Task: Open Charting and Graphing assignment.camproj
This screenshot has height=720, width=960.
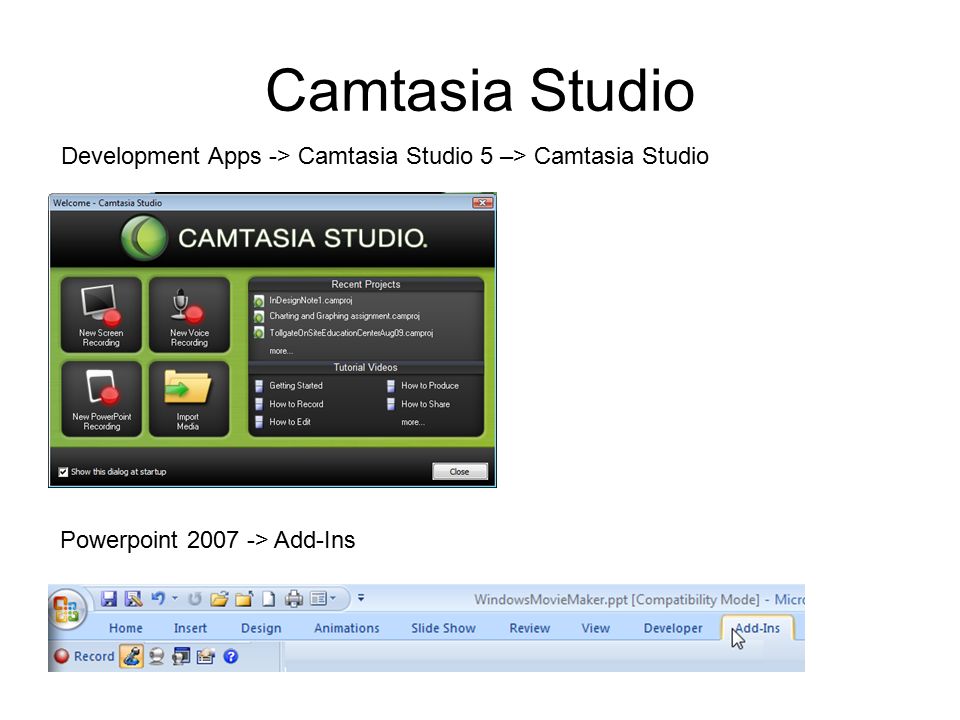Action: pos(345,317)
